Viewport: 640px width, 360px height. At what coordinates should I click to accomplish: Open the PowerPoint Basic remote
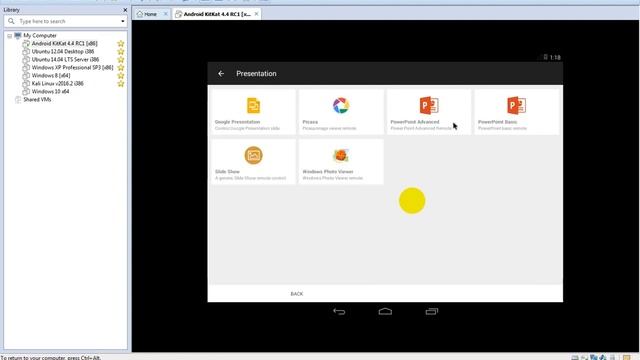tap(516, 112)
